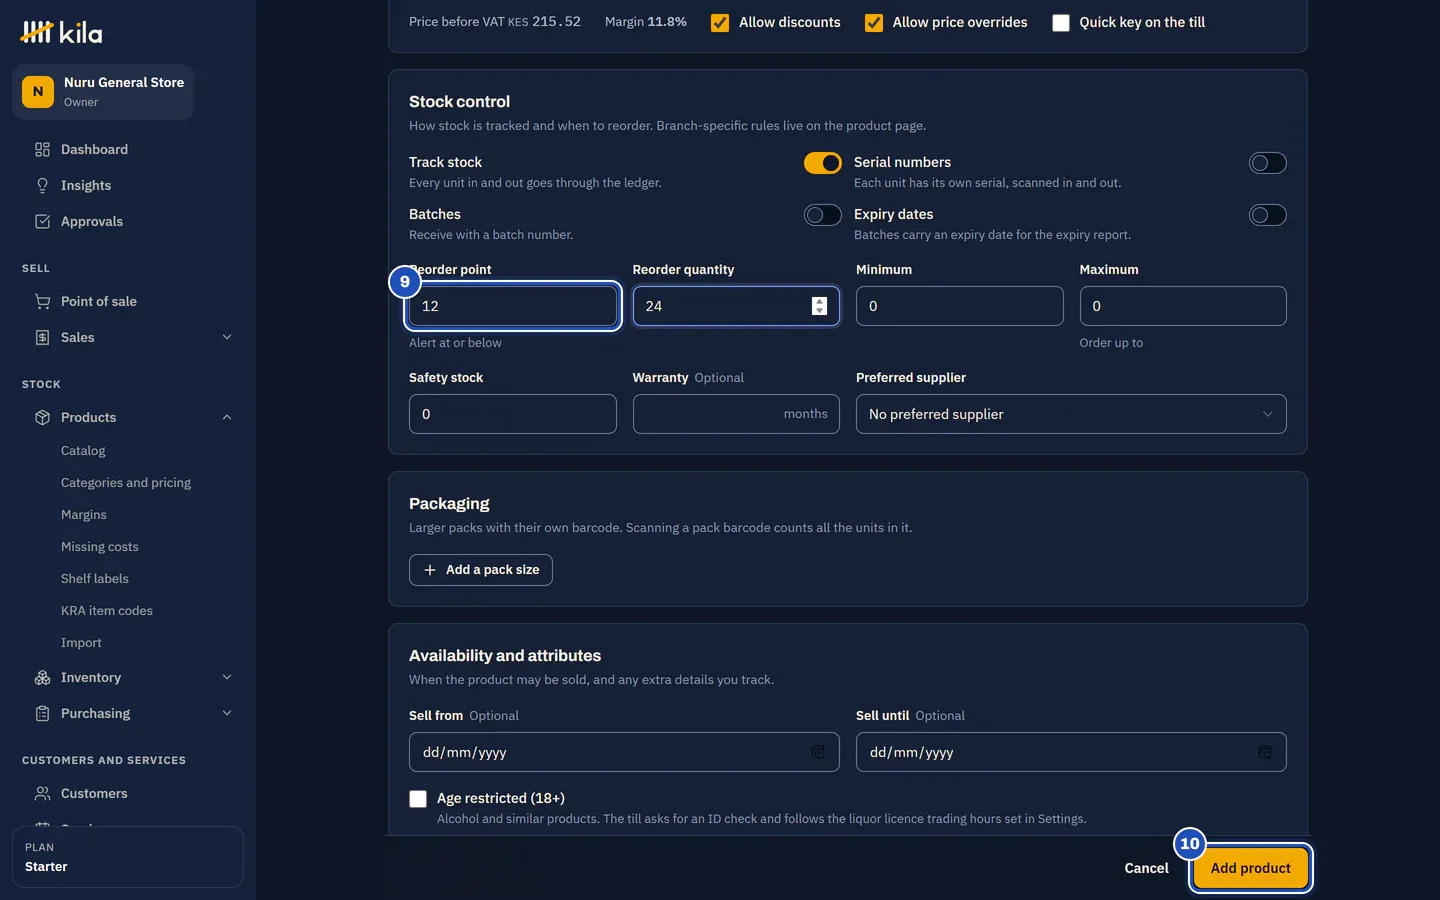Image resolution: width=1440 pixels, height=900 pixels.
Task: Click Purchasing clipboard icon
Action: pos(42,713)
